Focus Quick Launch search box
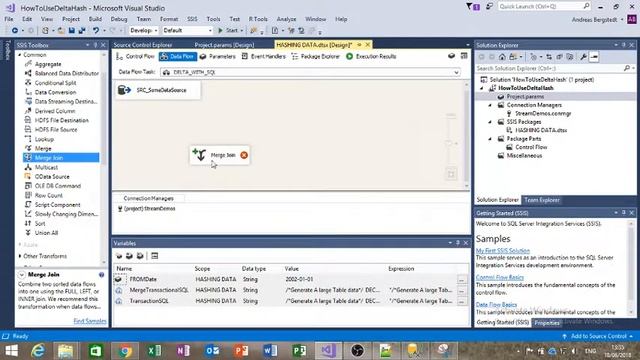The width and height of the screenshot is (640, 360). coord(544,7)
